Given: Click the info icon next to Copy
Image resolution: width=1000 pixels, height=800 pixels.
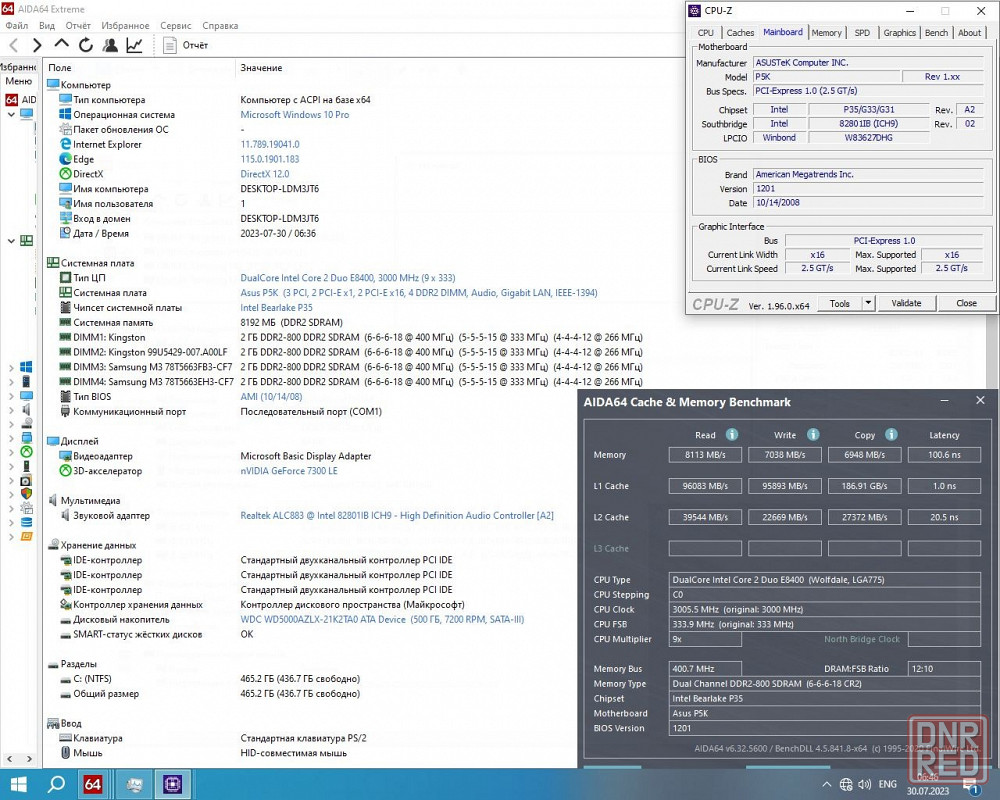Looking at the screenshot, I should [x=892, y=435].
